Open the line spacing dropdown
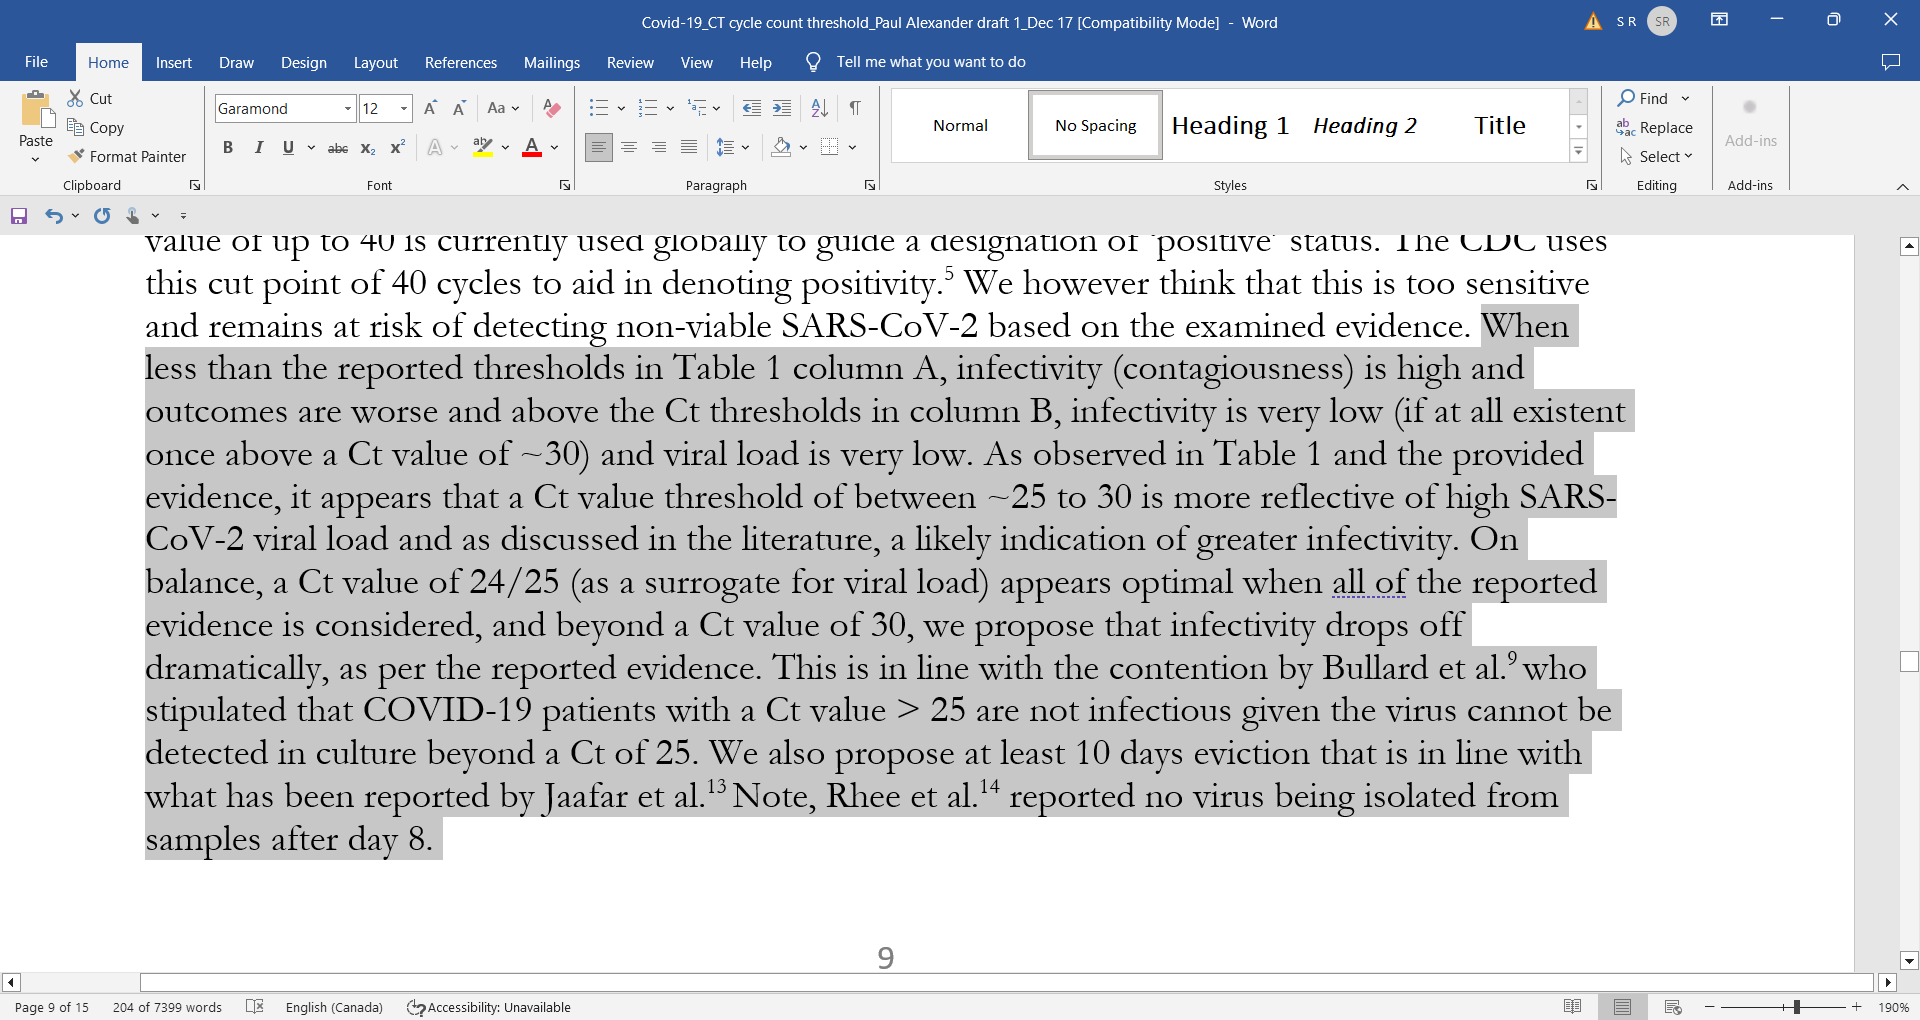This screenshot has width=1920, height=1020. (x=745, y=148)
